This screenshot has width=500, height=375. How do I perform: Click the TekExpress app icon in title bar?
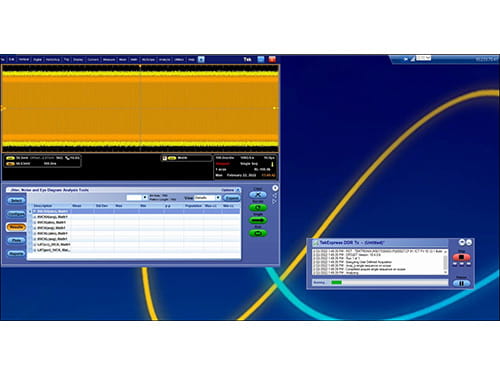(x=315, y=243)
